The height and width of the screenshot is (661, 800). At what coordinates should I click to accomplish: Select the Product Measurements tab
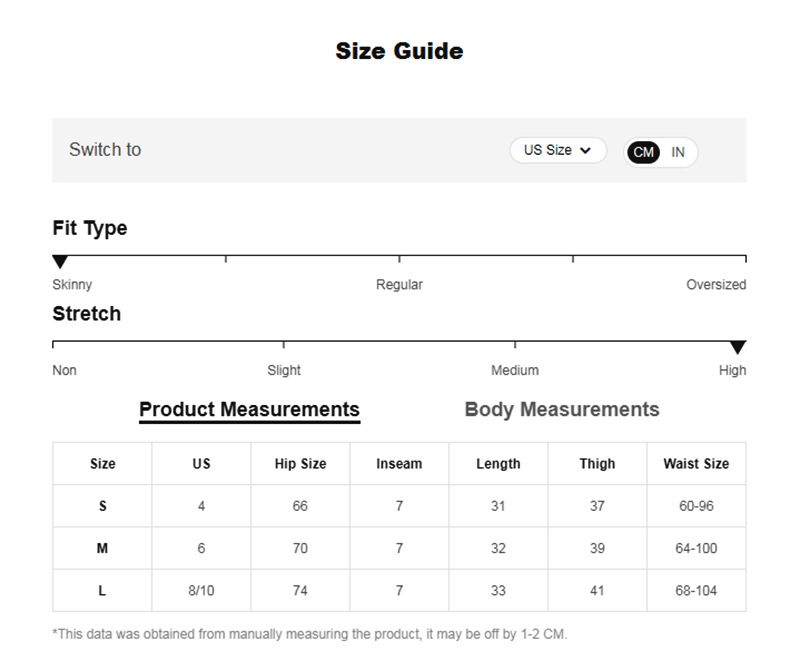[249, 409]
